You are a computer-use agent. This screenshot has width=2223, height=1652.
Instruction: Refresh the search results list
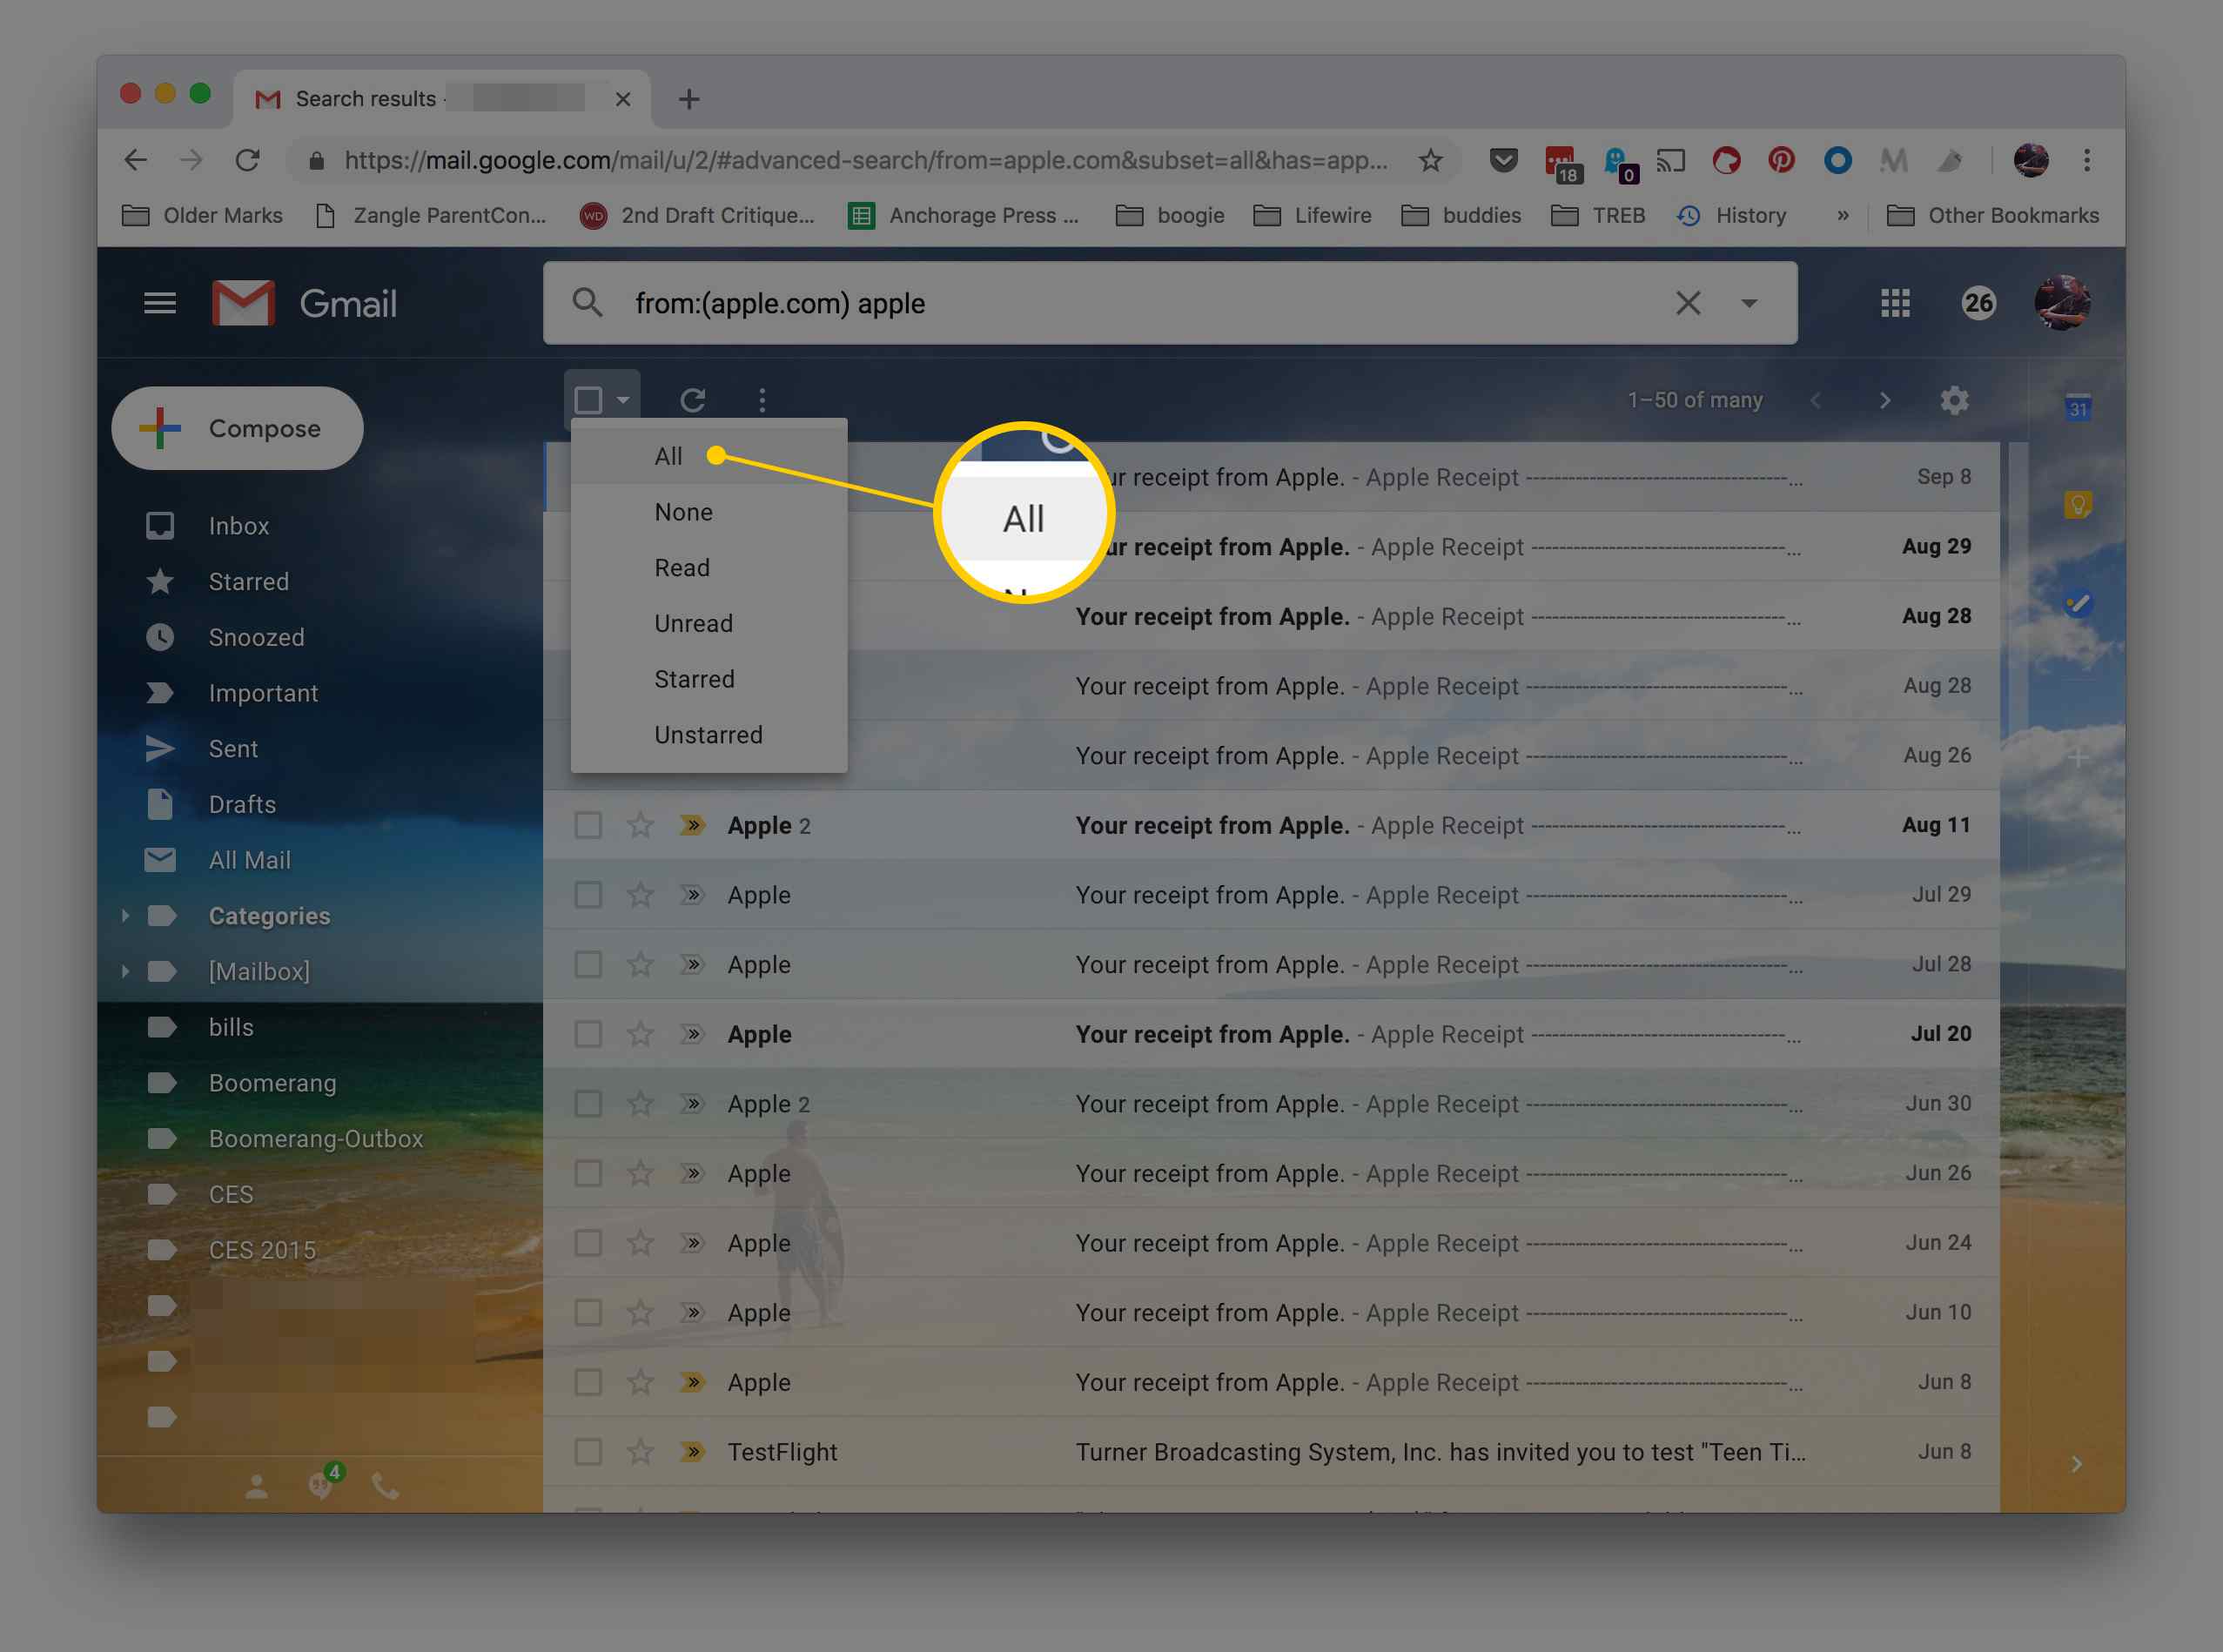click(x=693, y=400)
